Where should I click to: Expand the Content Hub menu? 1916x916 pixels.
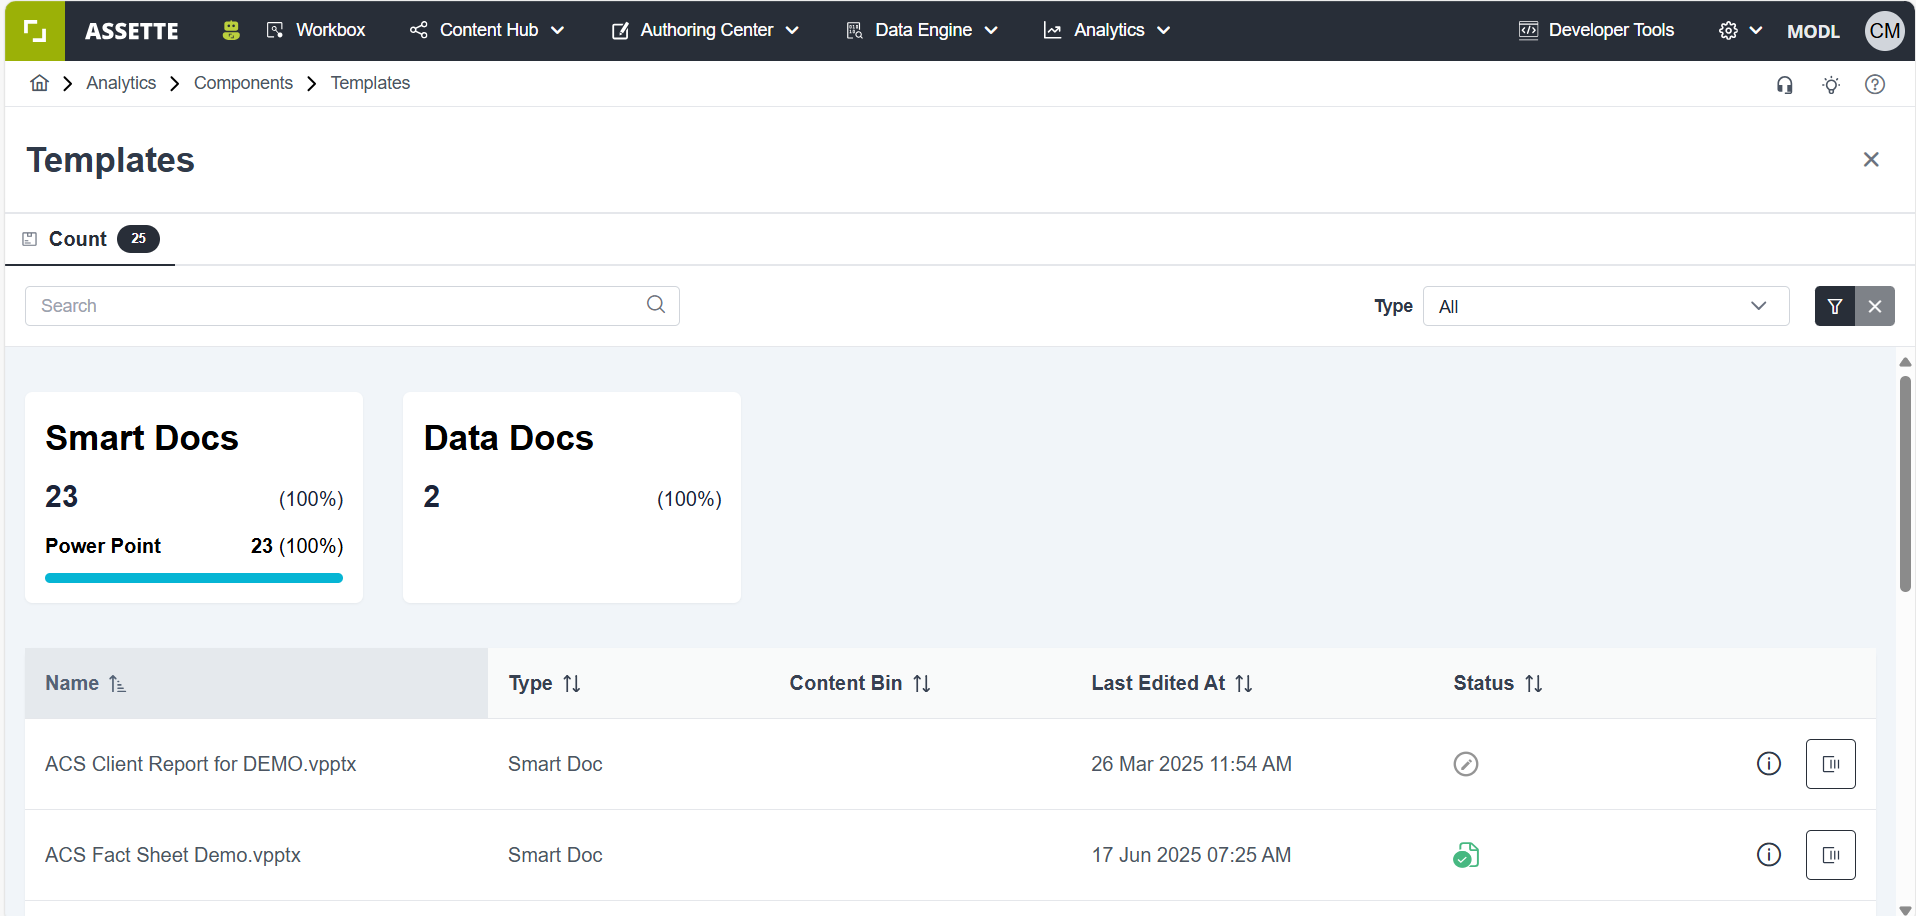[487, 31]
